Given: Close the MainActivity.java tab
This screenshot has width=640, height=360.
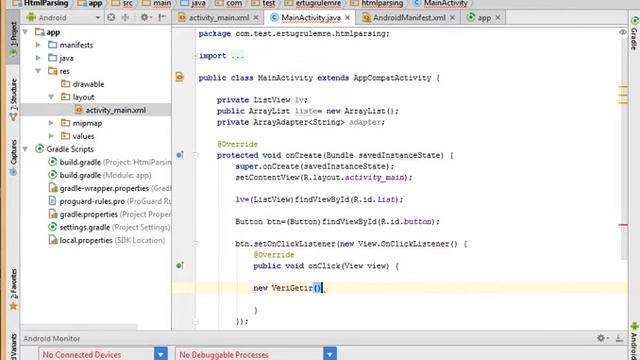Looking at the screenshot, I should [x=347, y=18].
